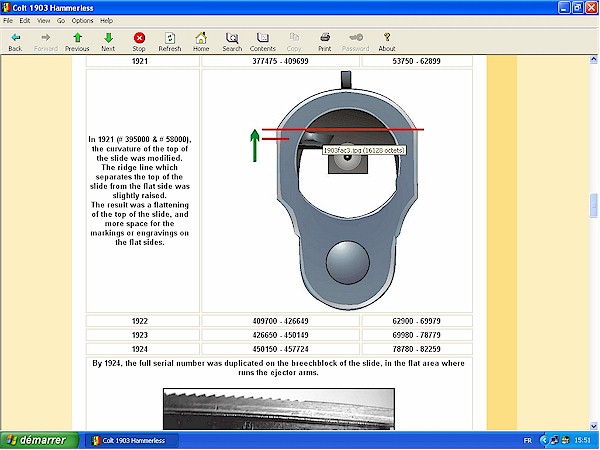Image resolution: width=600 pixels, height=450 pixels.
Task: Print the current page
Action: click(324, 42)
